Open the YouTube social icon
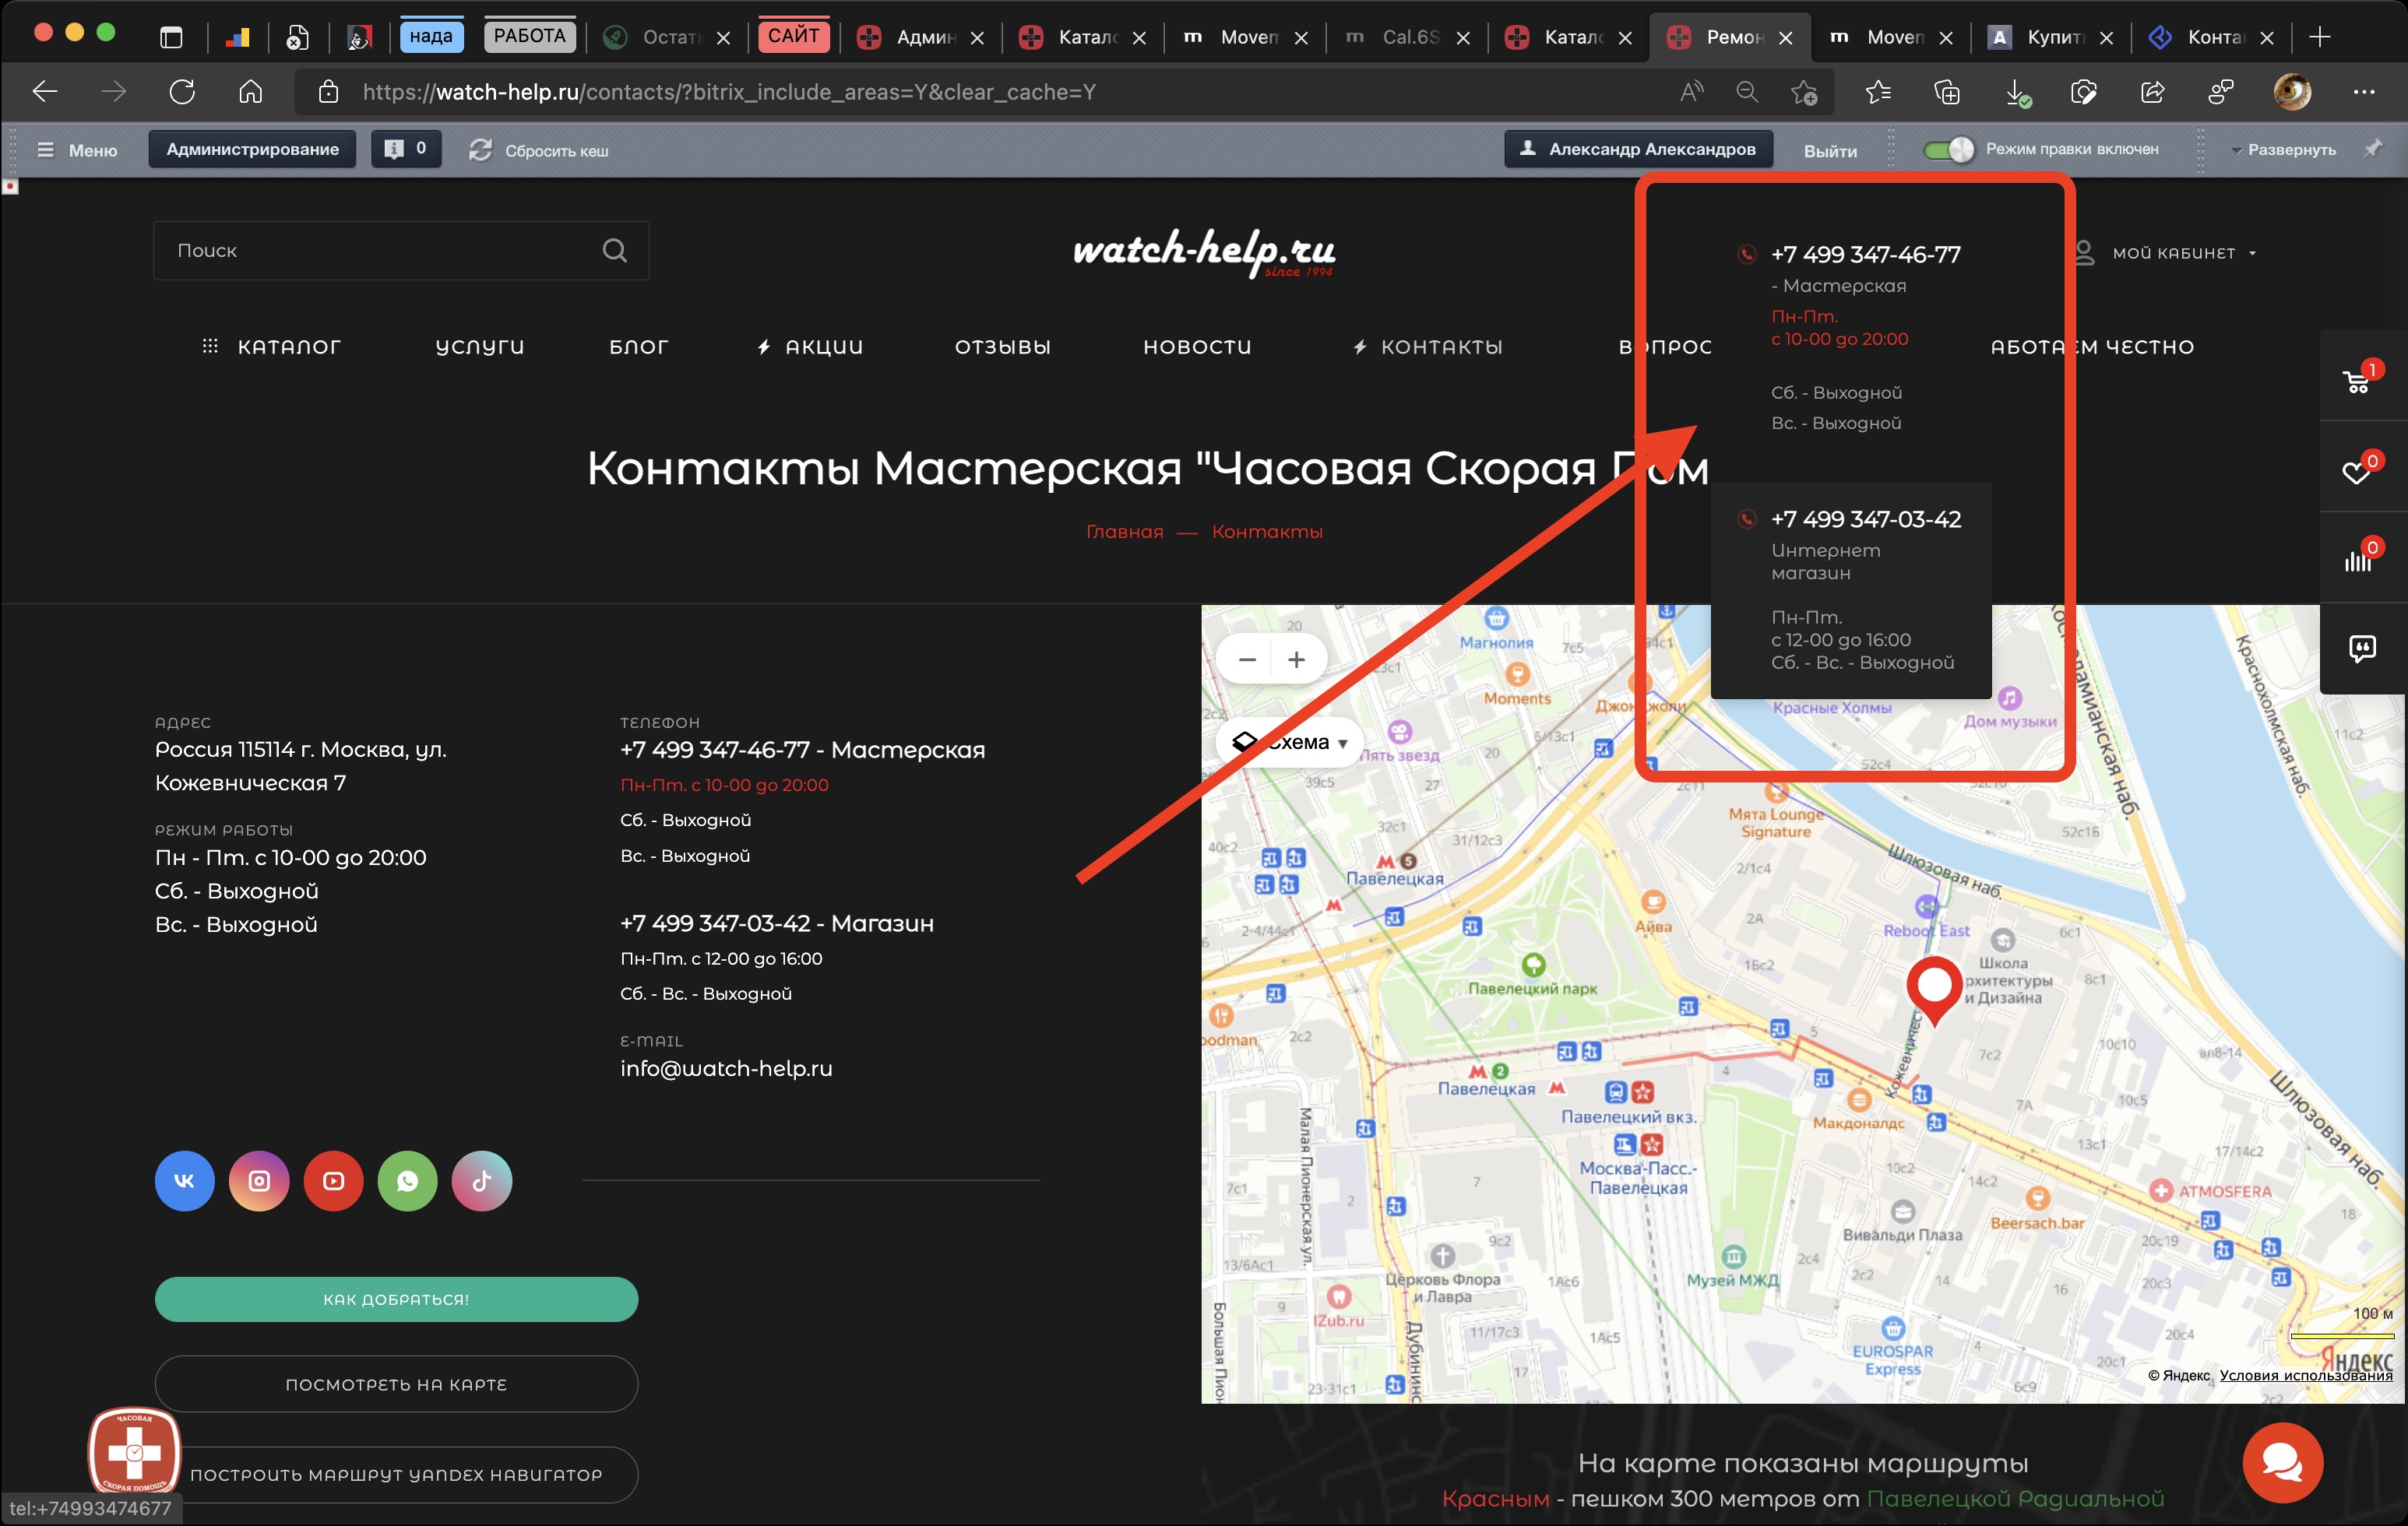The height and width of the screenshot is (1526, 2408). click(x=333, y=1181)
